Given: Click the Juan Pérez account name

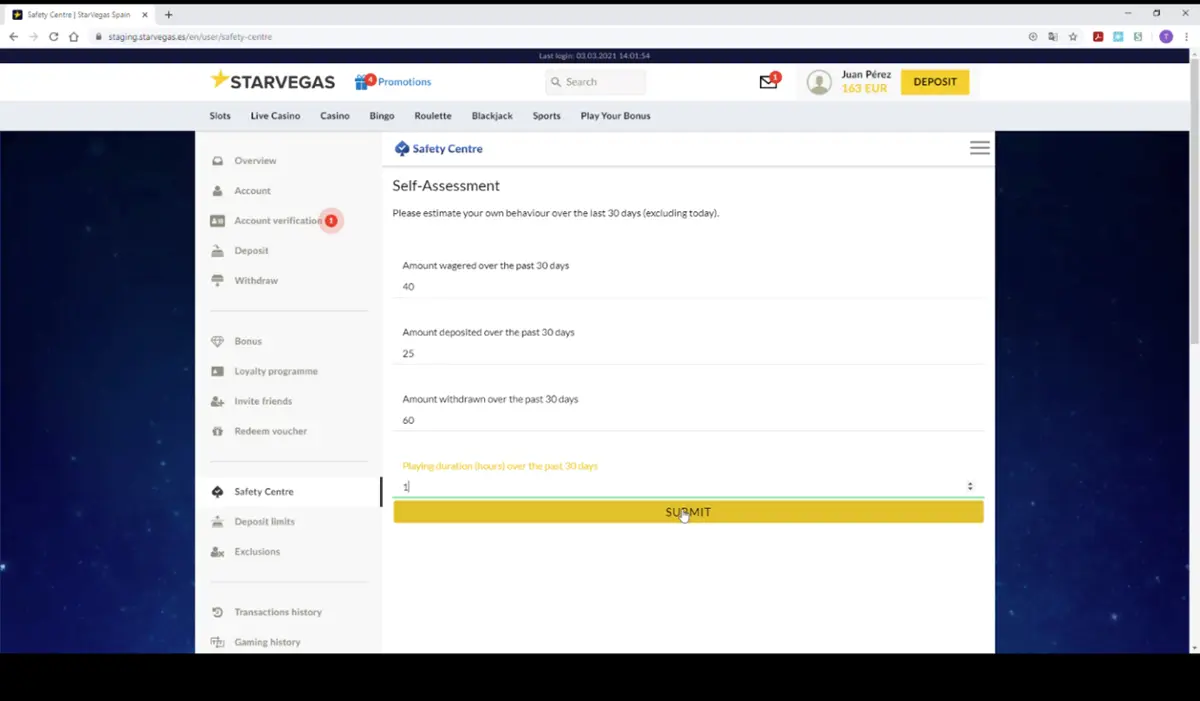Looking at the screenshot, I should pos(866,75).
